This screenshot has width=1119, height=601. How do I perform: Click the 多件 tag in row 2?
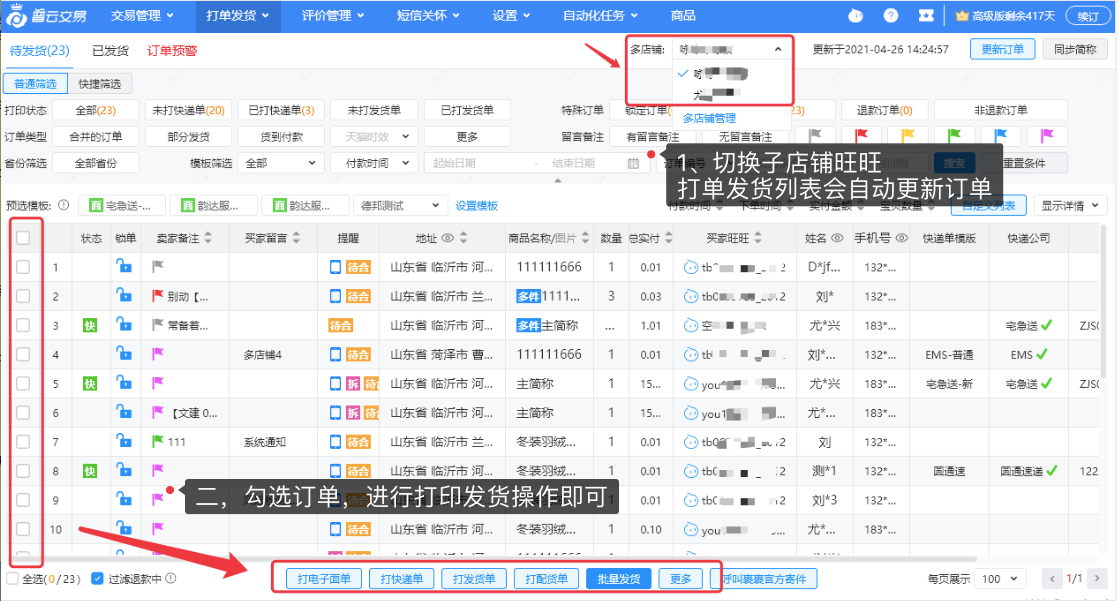[528, 296]
